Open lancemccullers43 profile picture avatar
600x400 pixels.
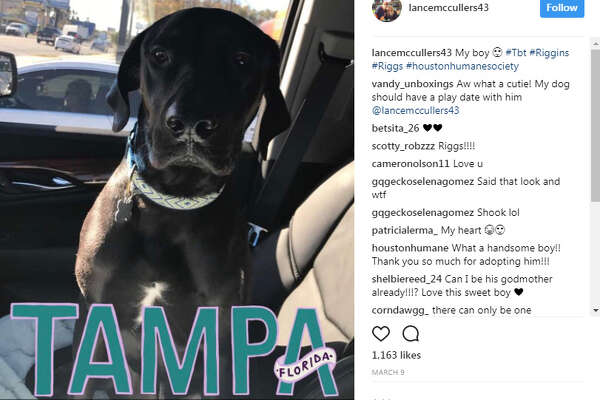[x=386, y=8]
